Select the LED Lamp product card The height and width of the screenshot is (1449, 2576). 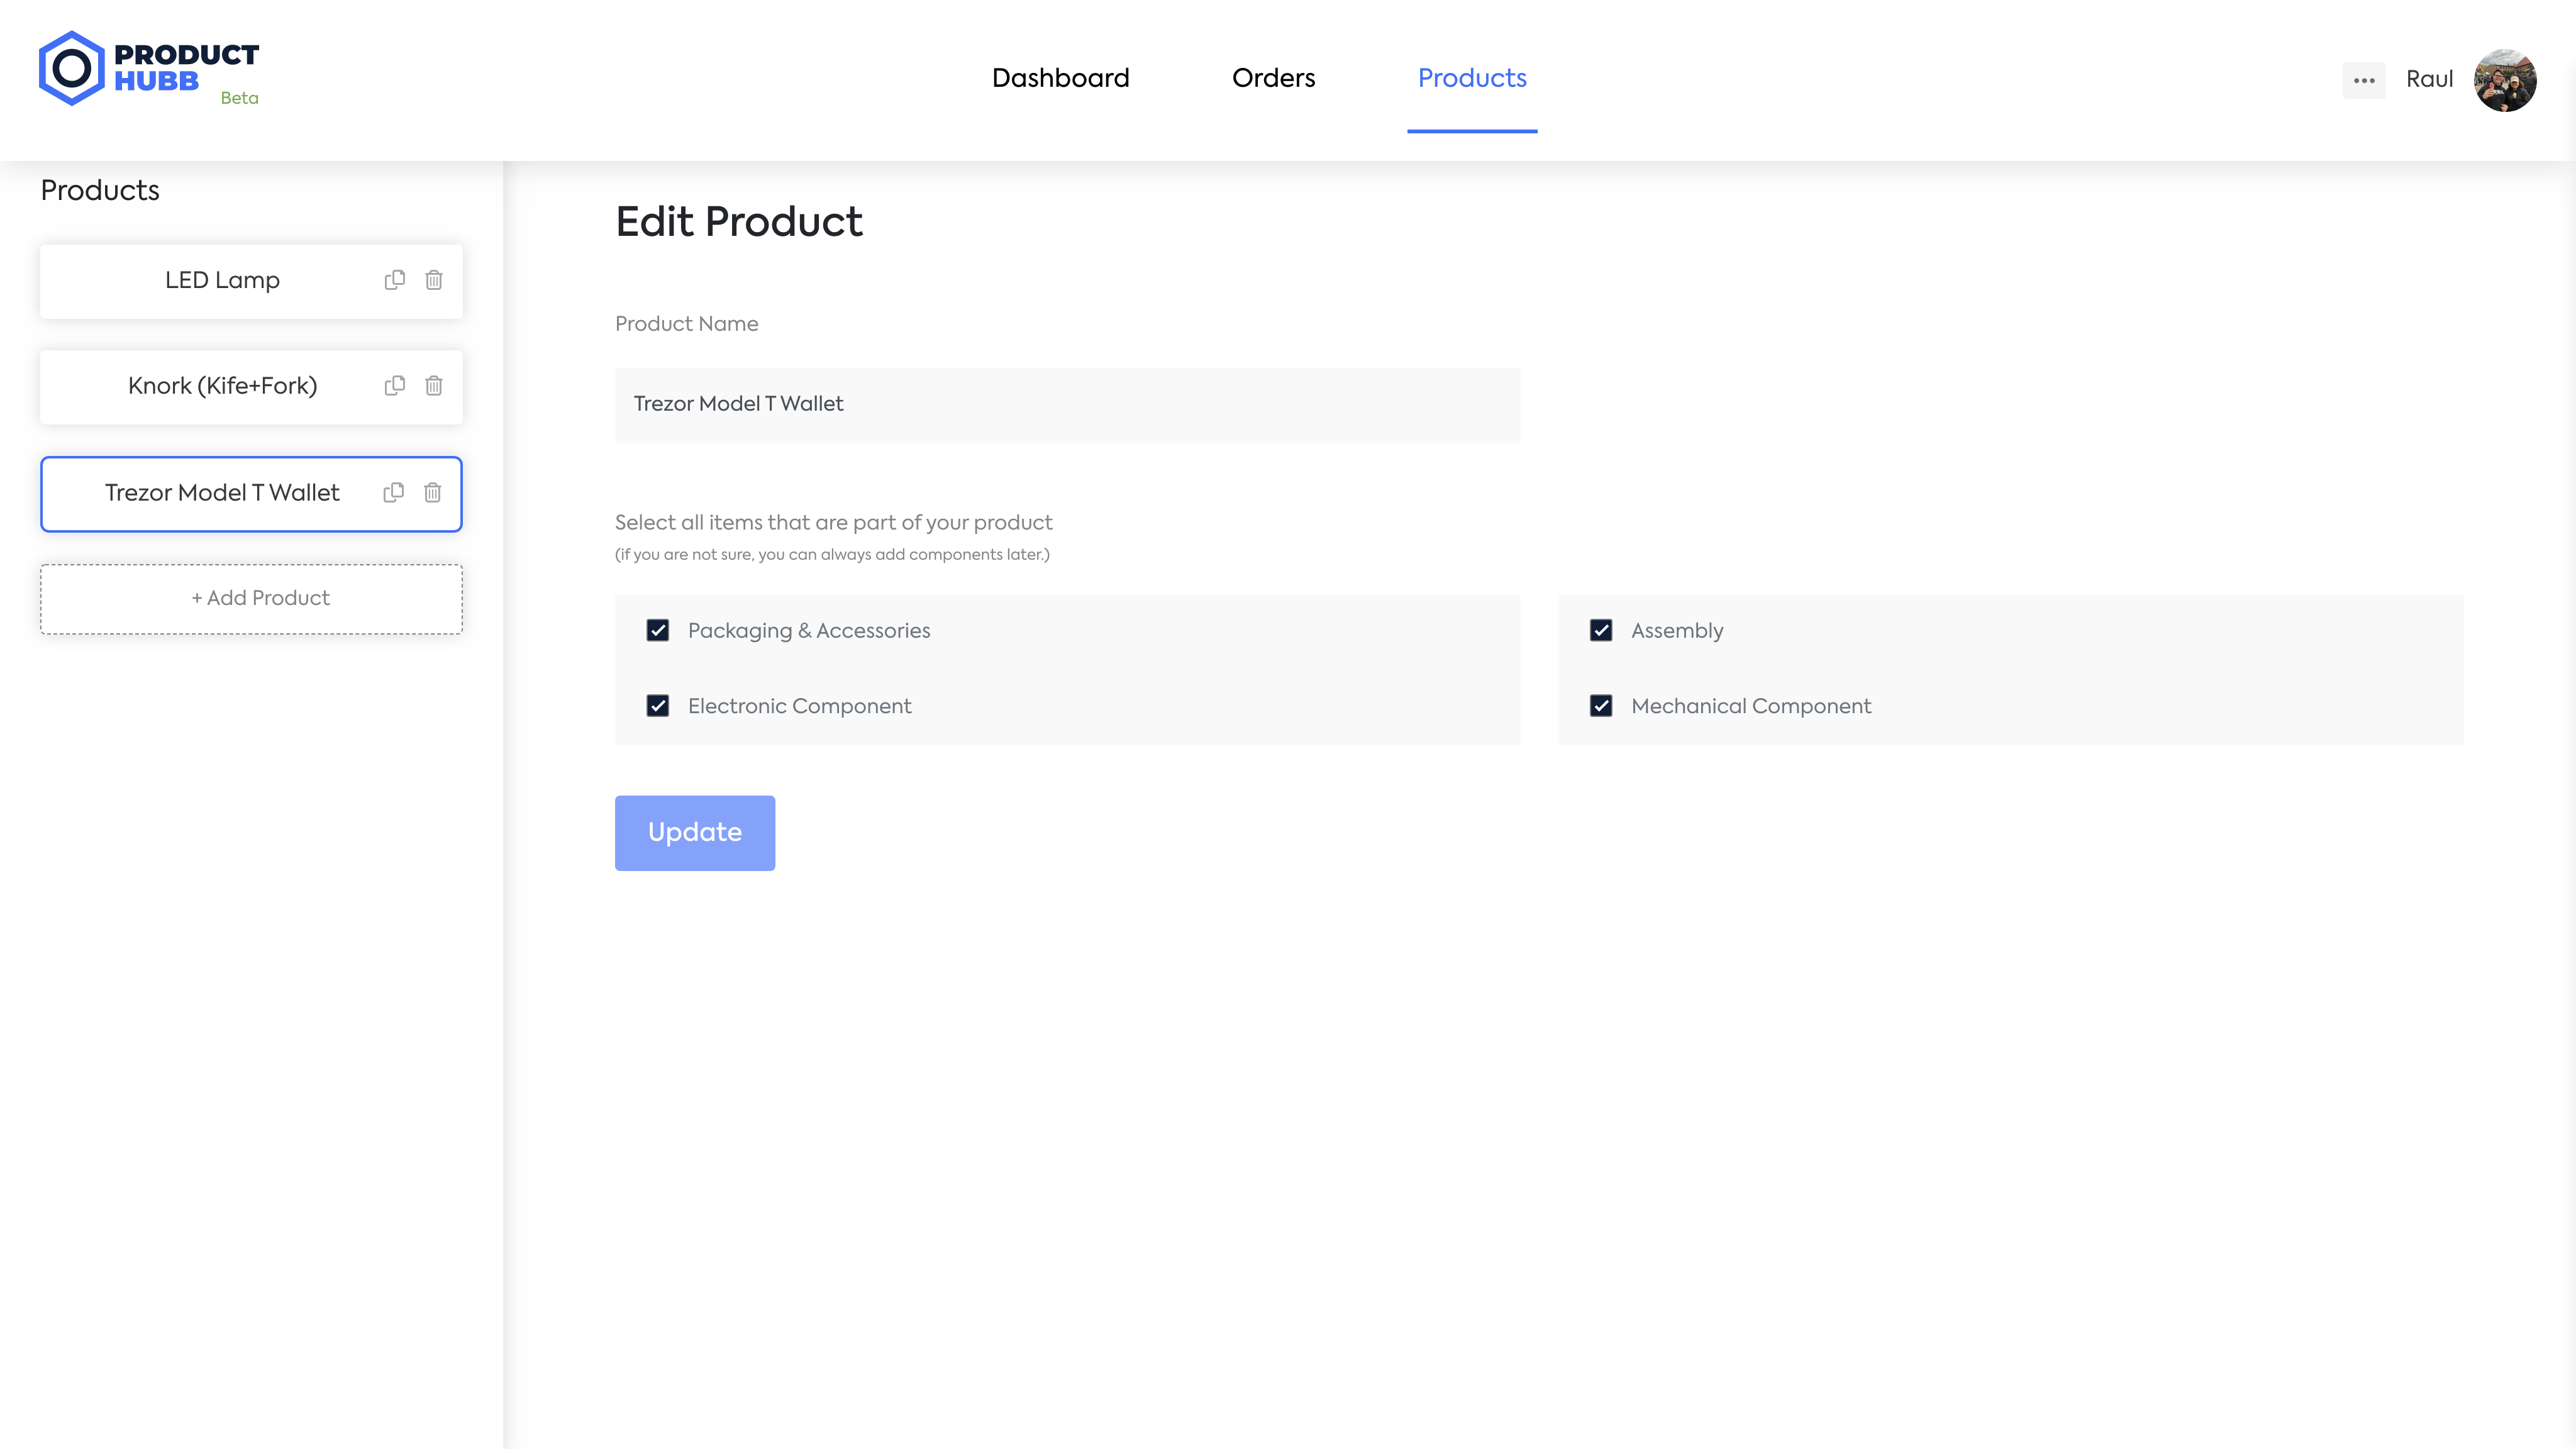pyautogui.click(x=251, y=281)
